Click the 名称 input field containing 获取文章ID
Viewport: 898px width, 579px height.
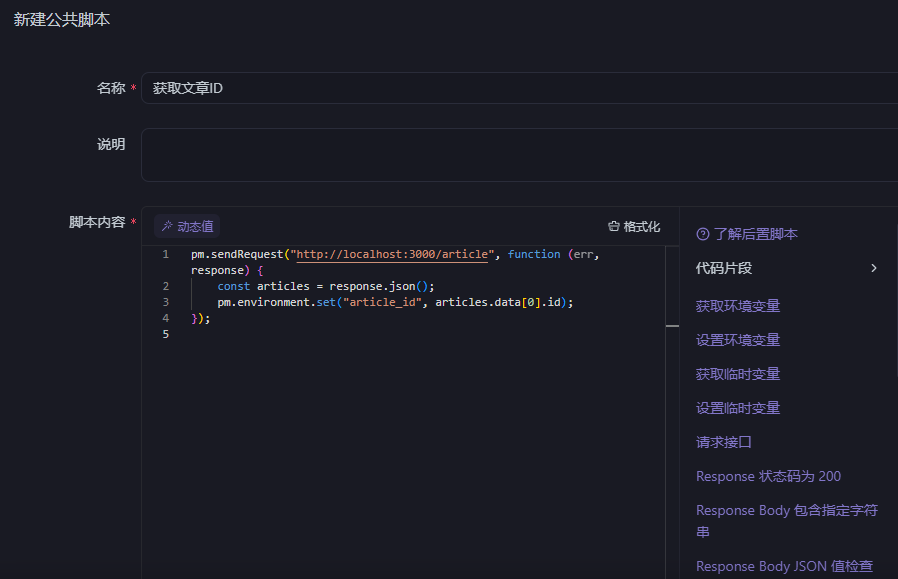(x=519, y=88)
